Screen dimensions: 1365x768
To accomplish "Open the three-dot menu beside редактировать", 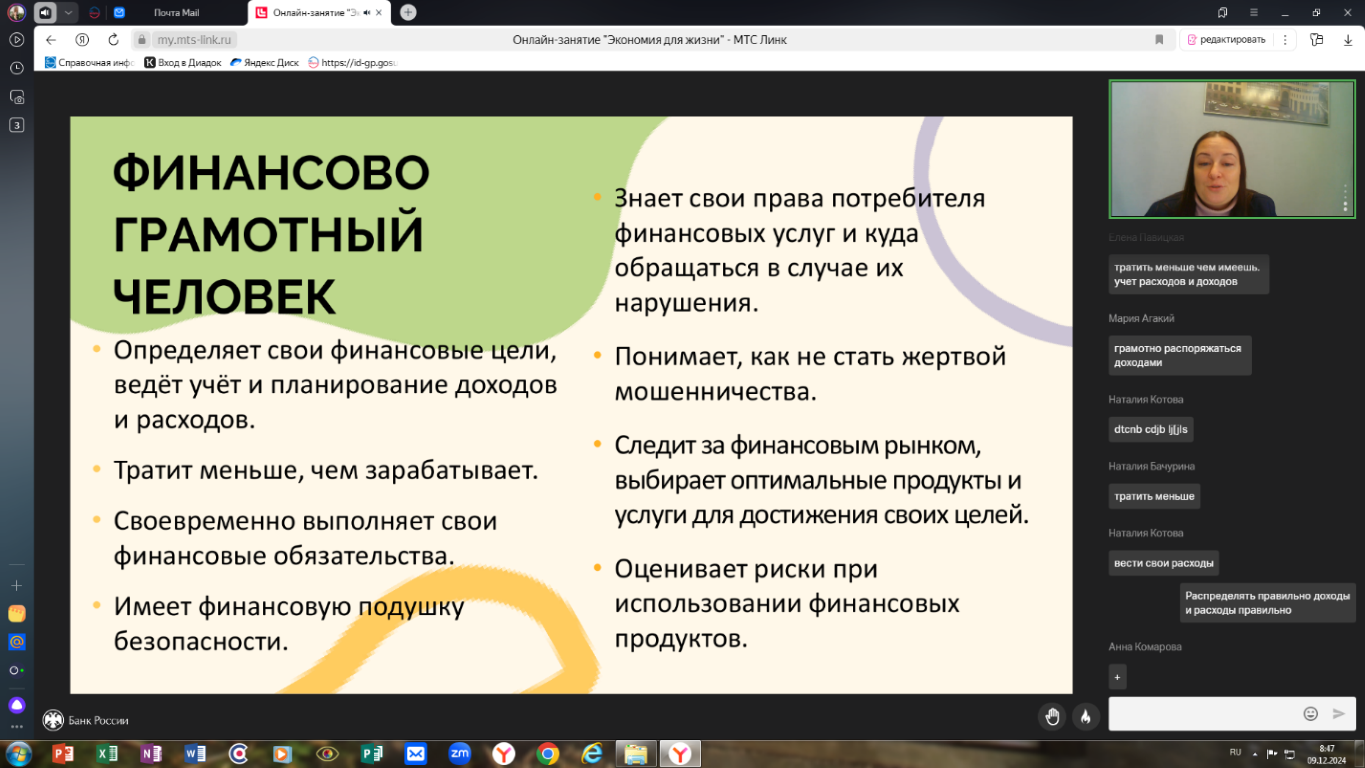I will 1283,40.
